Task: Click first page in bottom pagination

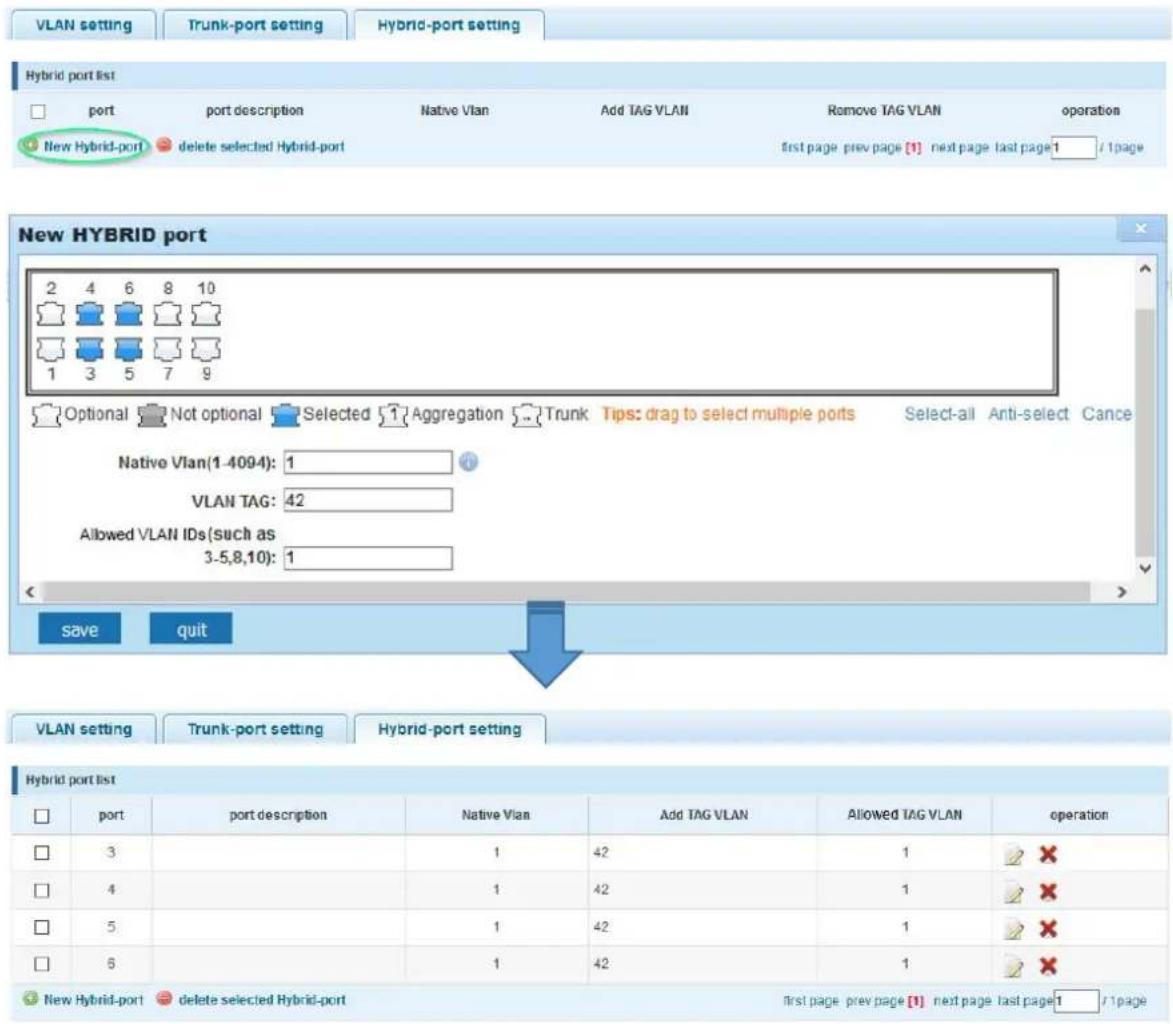Action: coord(810,1001)
